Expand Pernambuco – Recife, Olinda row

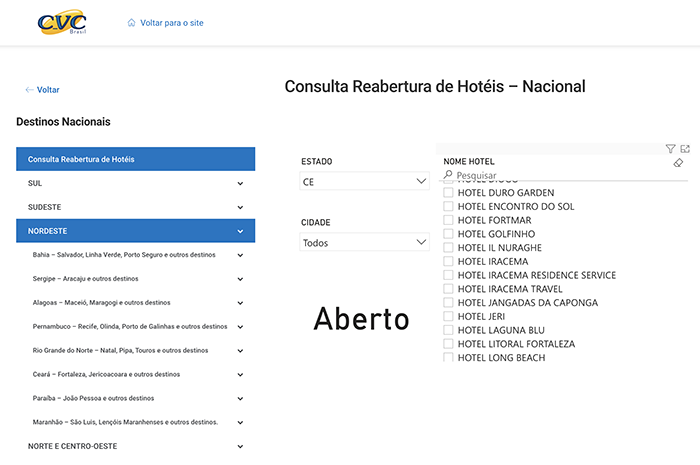click(136, 326)
